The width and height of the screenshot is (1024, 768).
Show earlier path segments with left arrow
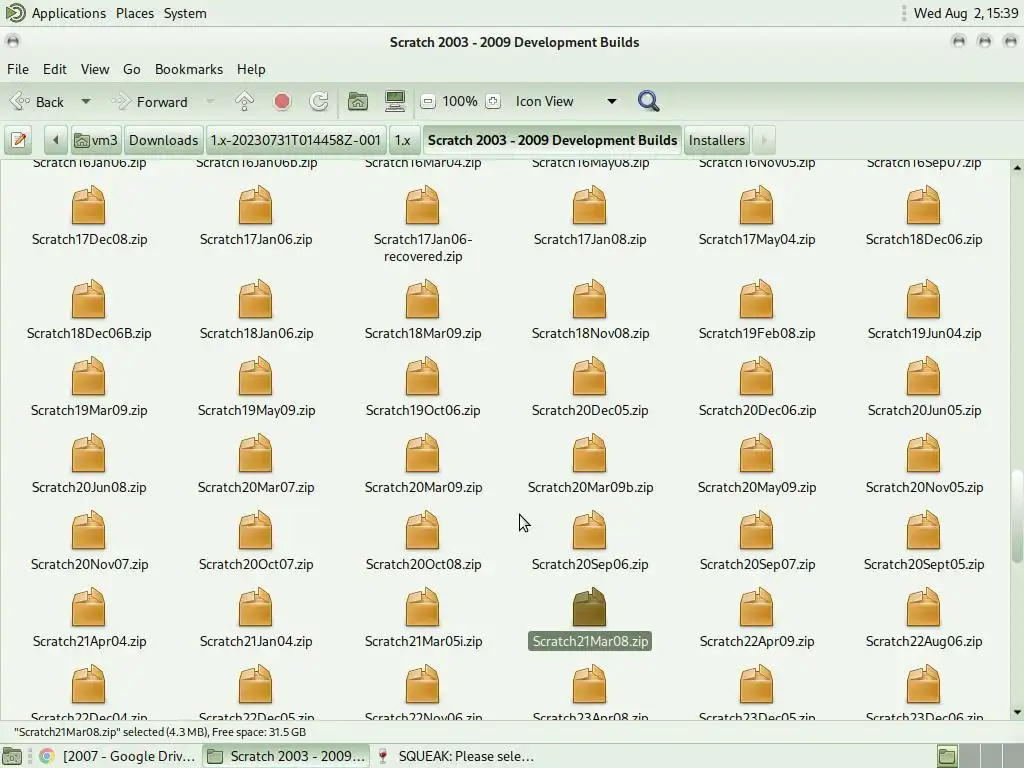(56, 140)
